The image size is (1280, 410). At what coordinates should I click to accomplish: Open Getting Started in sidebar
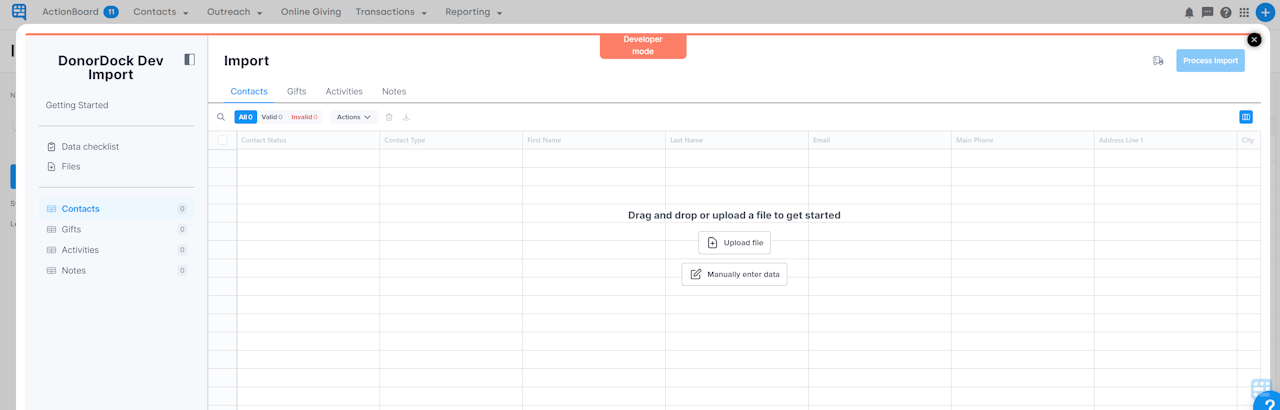tap(77, 105)
